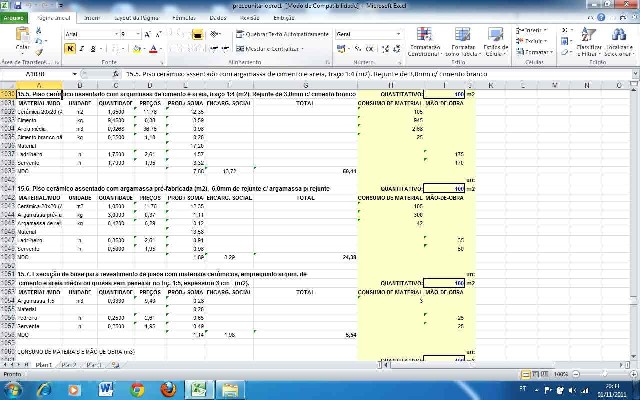Image resolution: width=640 pixels, height=400 pixels.
Task: Open Excel Help question mark icon
Action: [x=601, y=18]
